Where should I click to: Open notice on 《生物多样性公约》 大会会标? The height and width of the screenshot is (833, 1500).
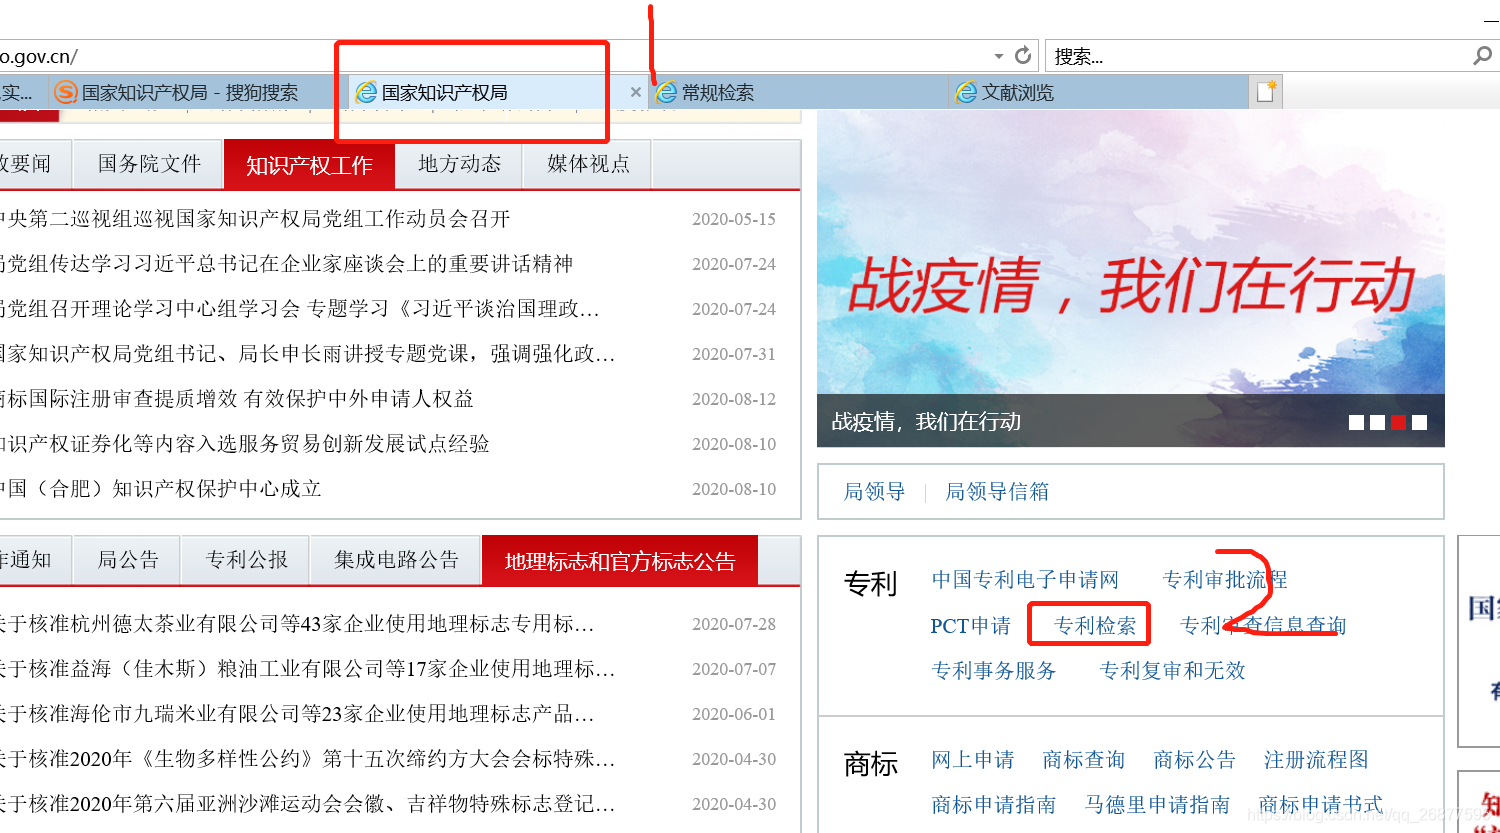pyautogui.click(x=308, y=759)
